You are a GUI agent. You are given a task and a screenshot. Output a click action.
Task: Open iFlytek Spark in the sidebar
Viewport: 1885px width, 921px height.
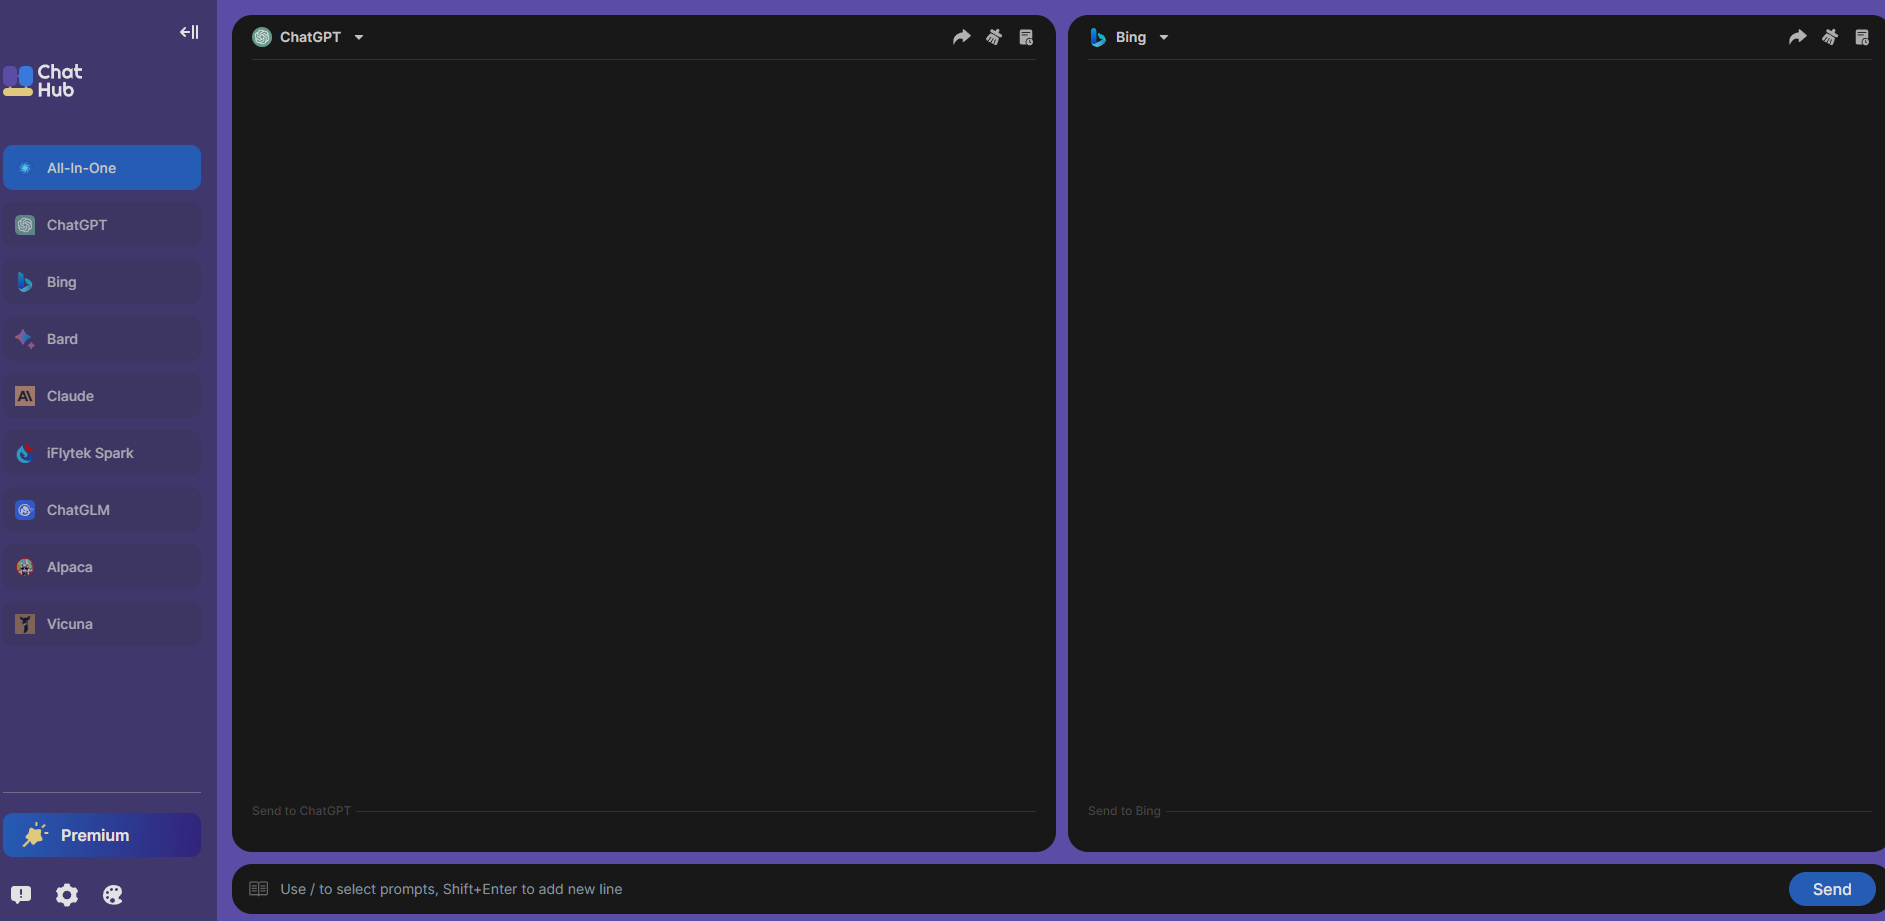pos(102,453)
